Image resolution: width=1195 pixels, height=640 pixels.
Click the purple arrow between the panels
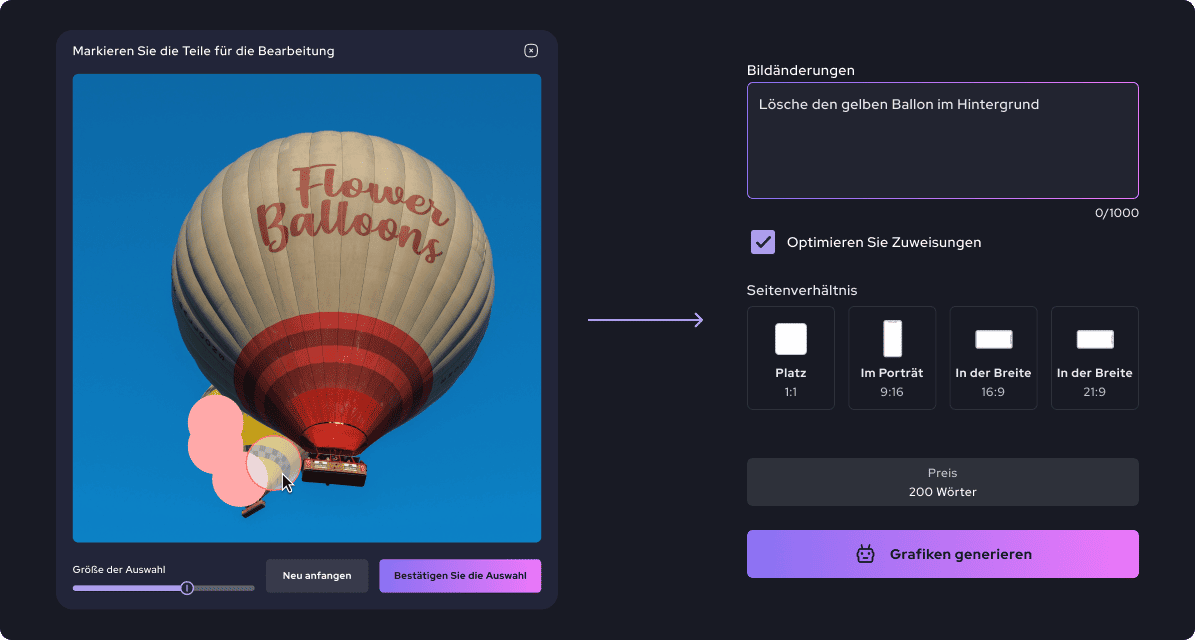[645, 320]
